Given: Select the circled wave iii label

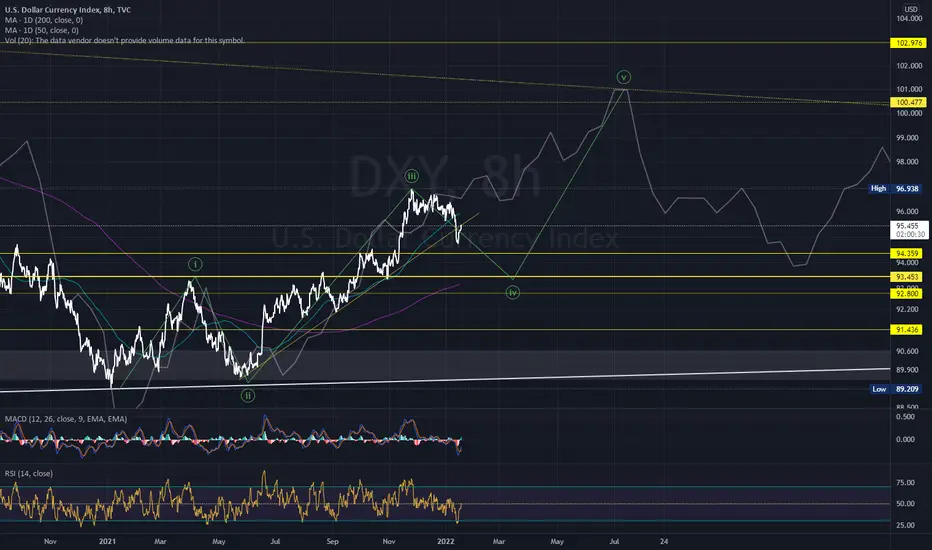Looking at the screenshot, I should tap(411, 176).
